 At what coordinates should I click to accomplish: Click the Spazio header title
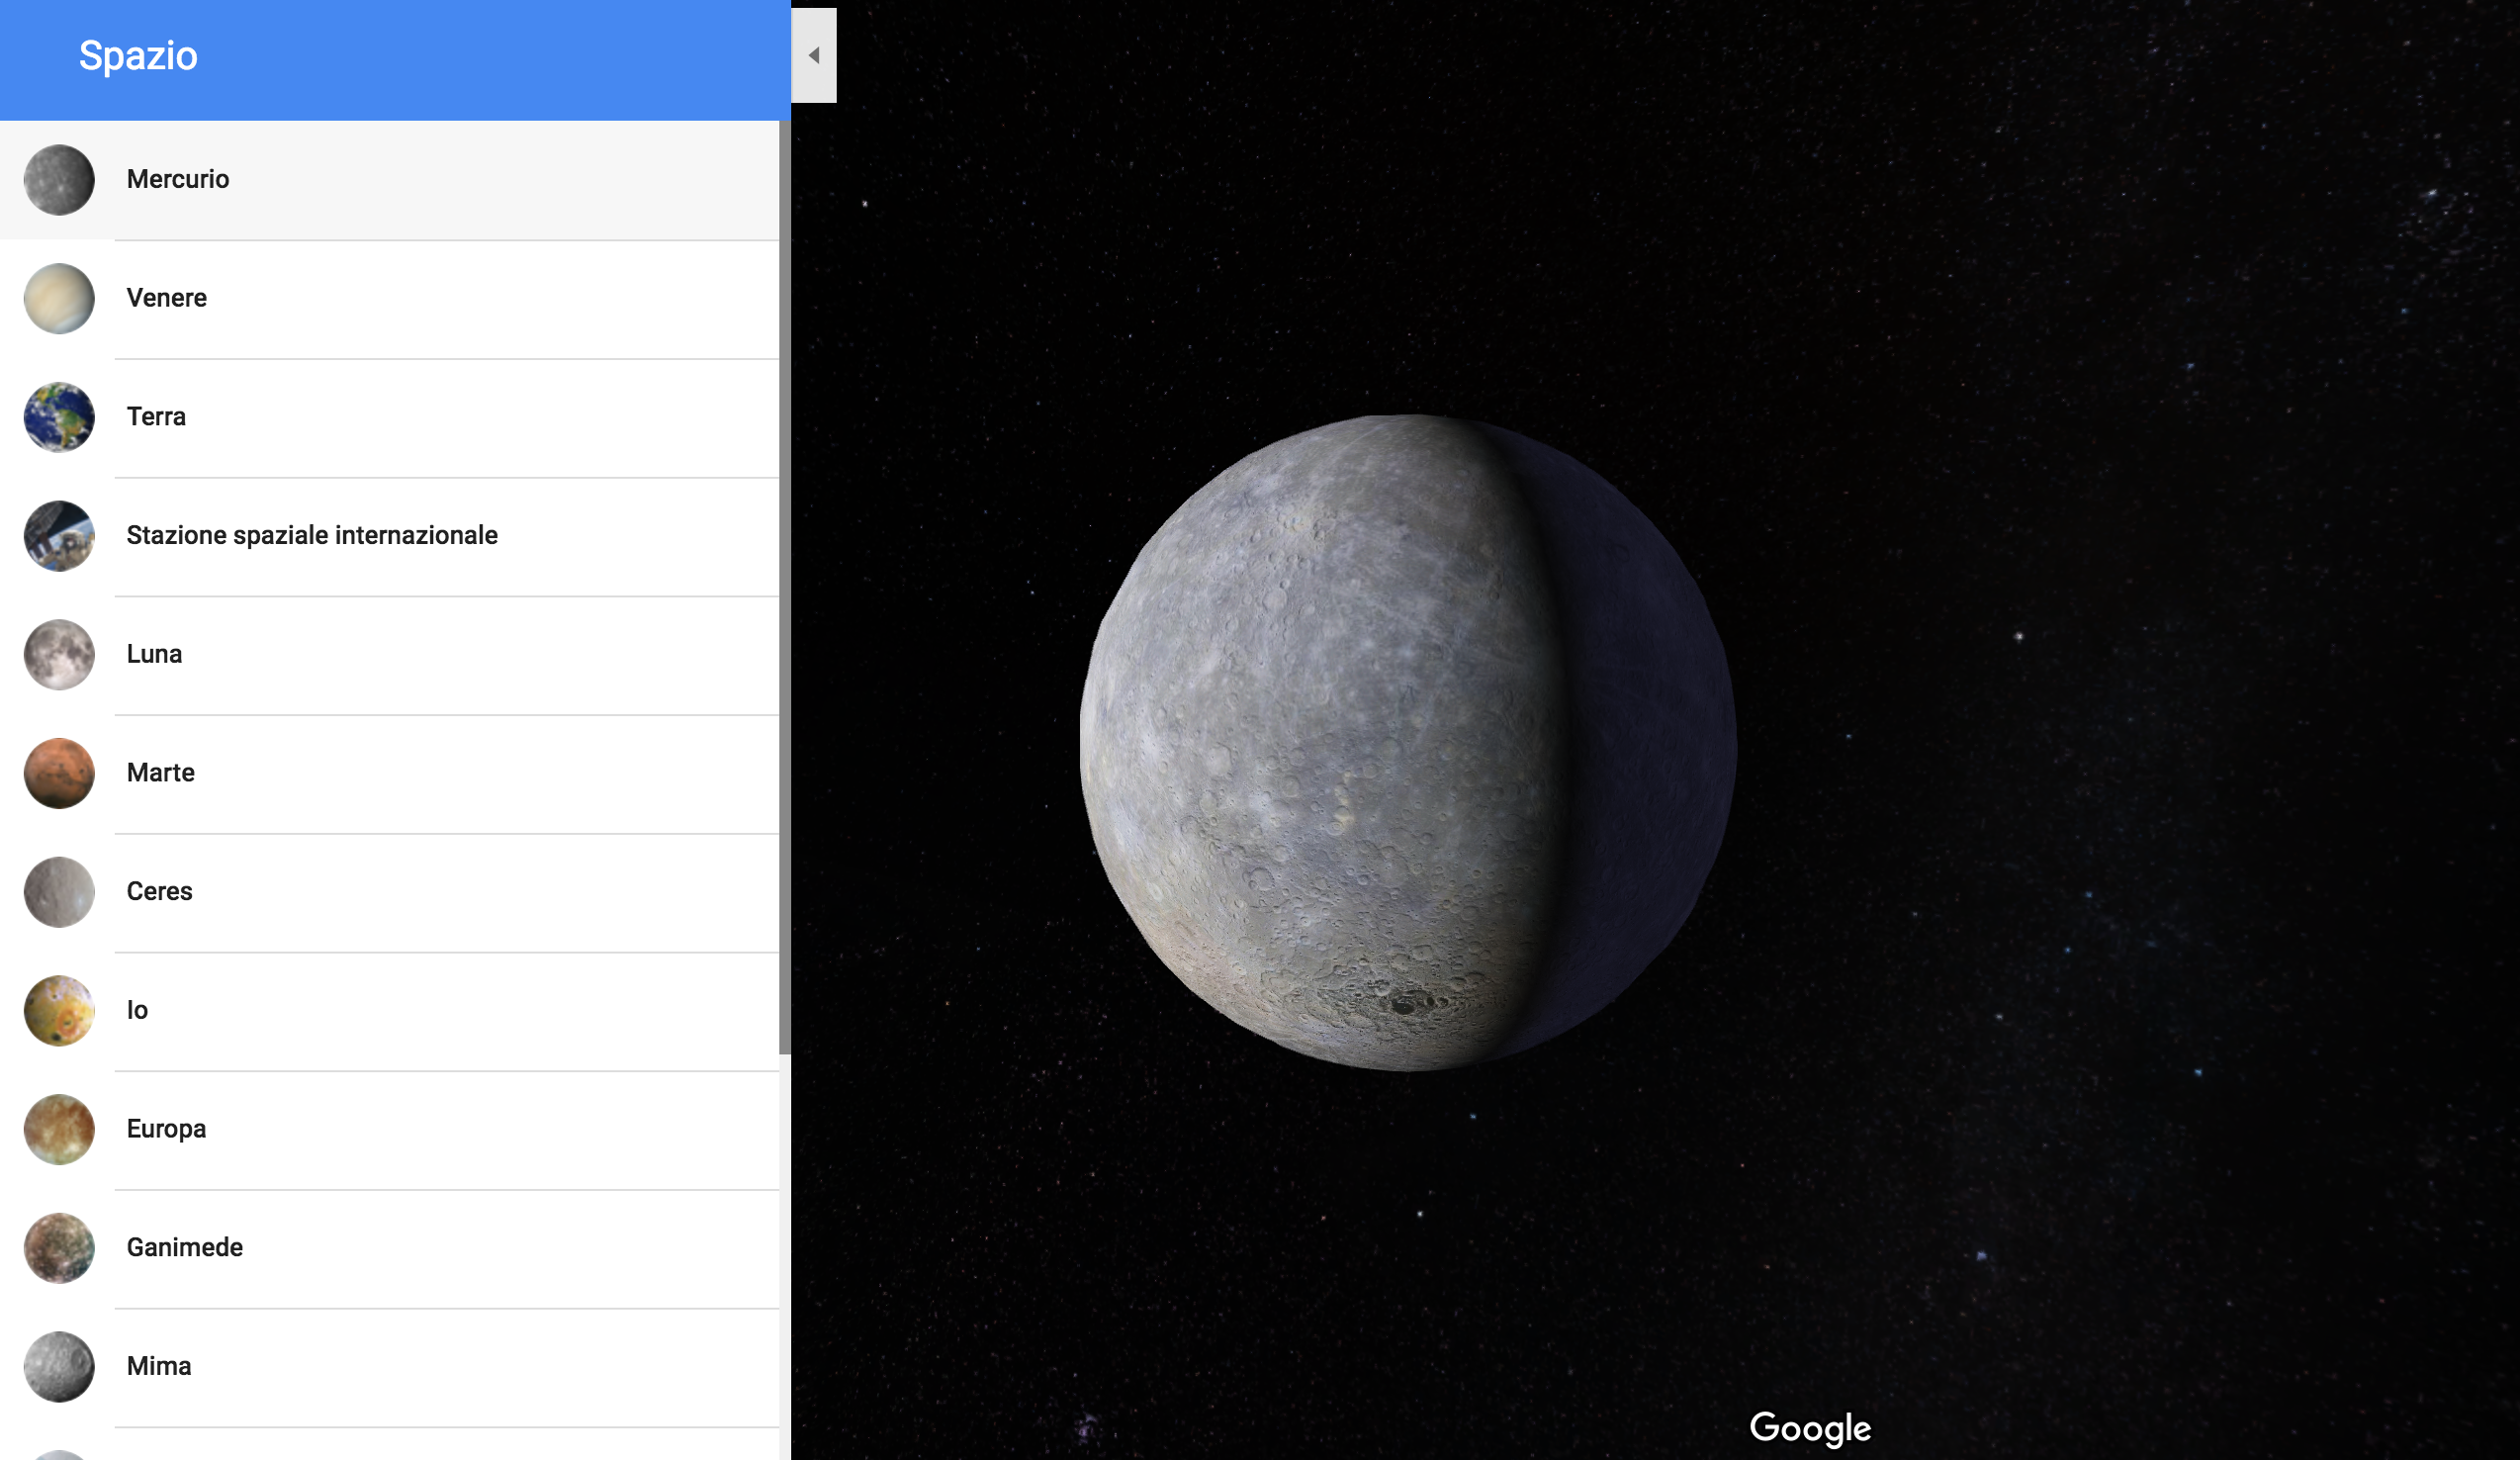(x=138, y=56)
